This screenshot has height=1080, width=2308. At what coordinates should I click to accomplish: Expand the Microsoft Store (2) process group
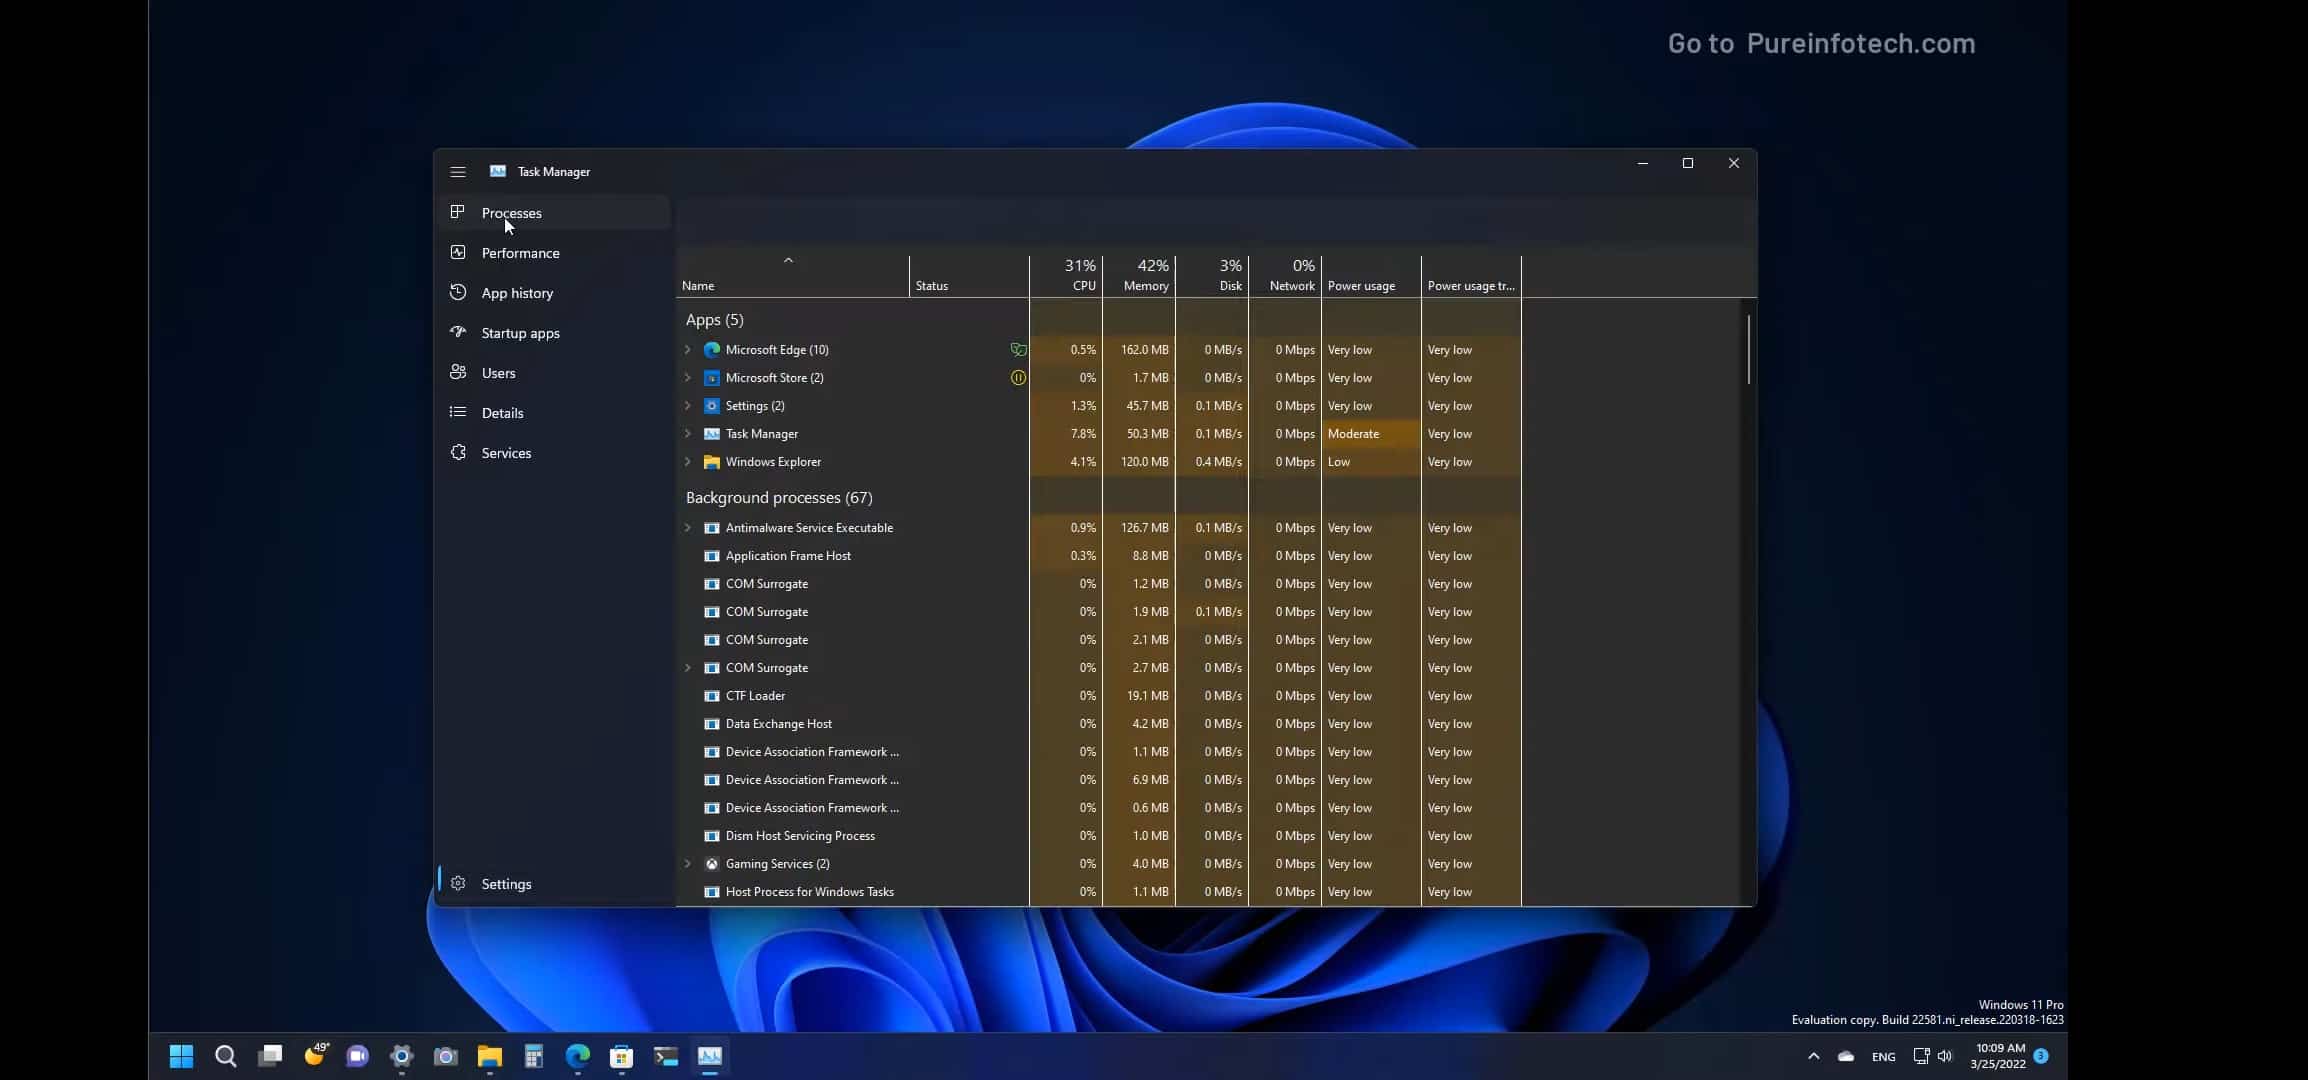click(688, 378)
